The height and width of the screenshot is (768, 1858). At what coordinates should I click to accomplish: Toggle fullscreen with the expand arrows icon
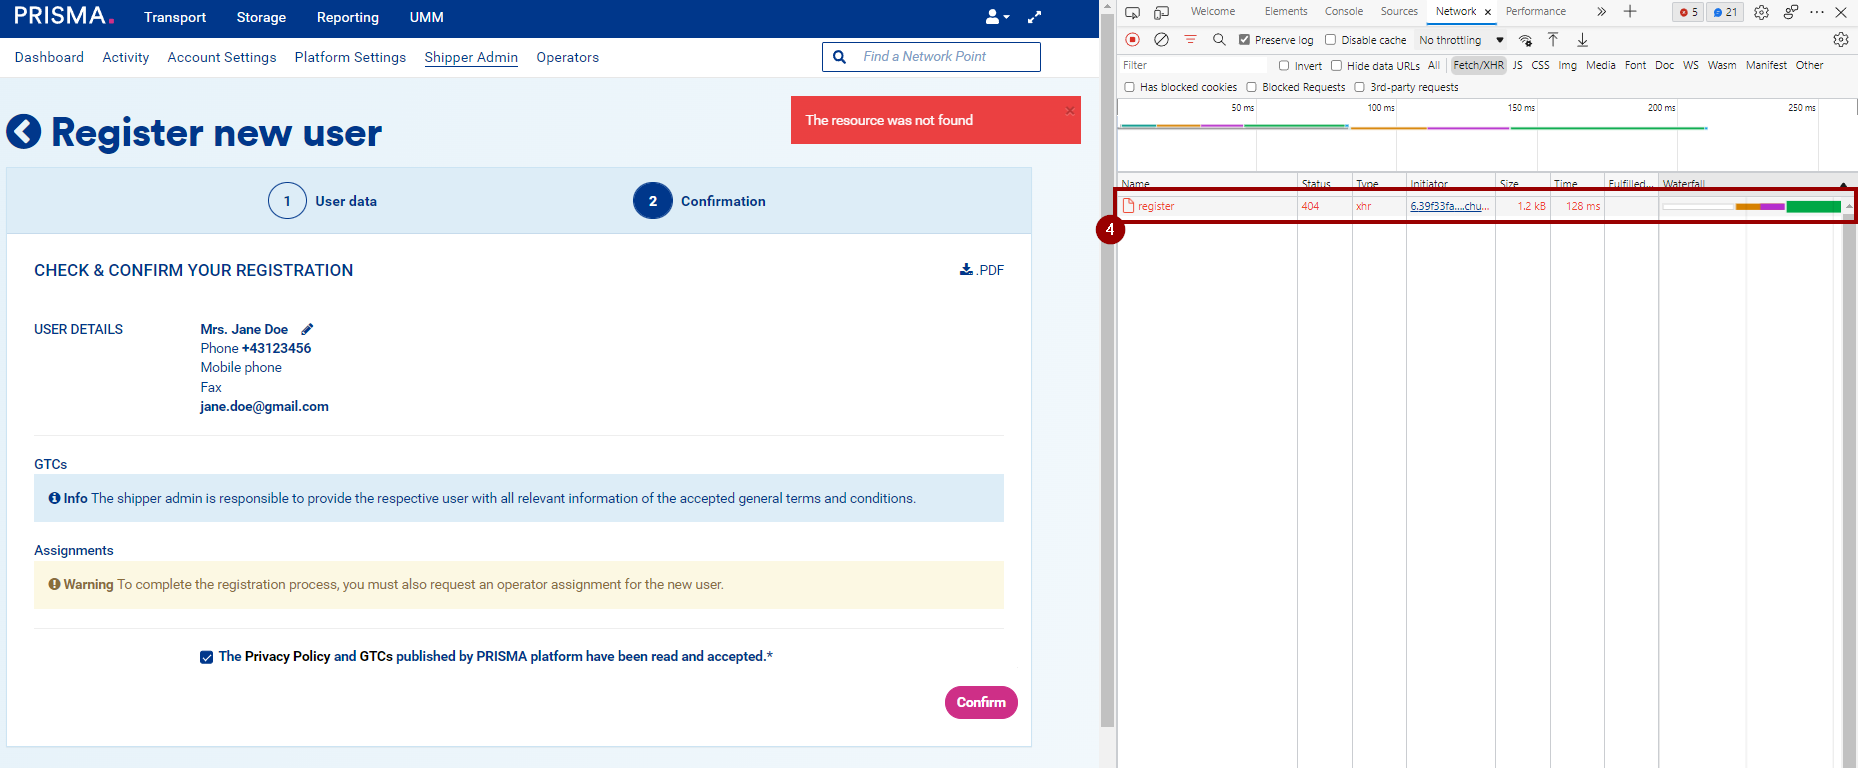[1034, 17]
